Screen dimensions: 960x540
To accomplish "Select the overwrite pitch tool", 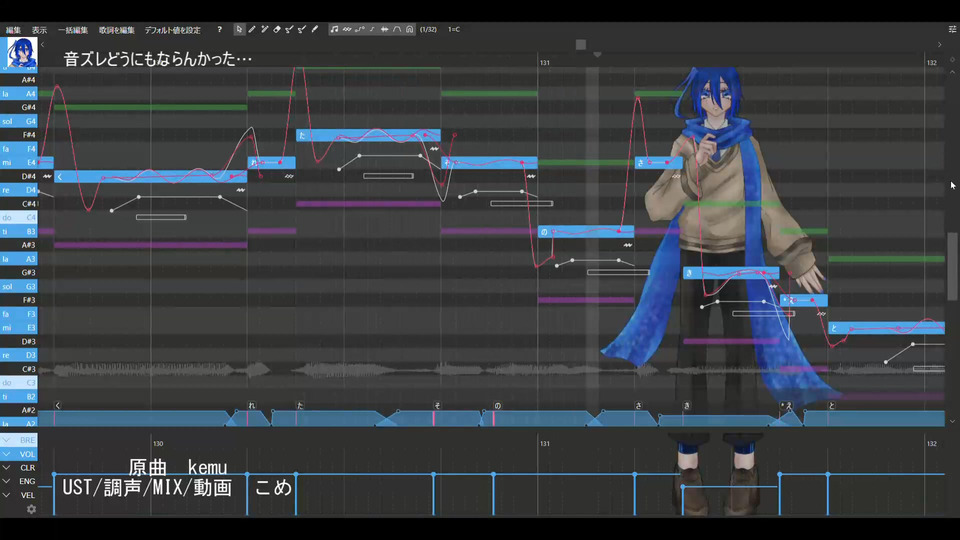I will click(x=302, y=29).
